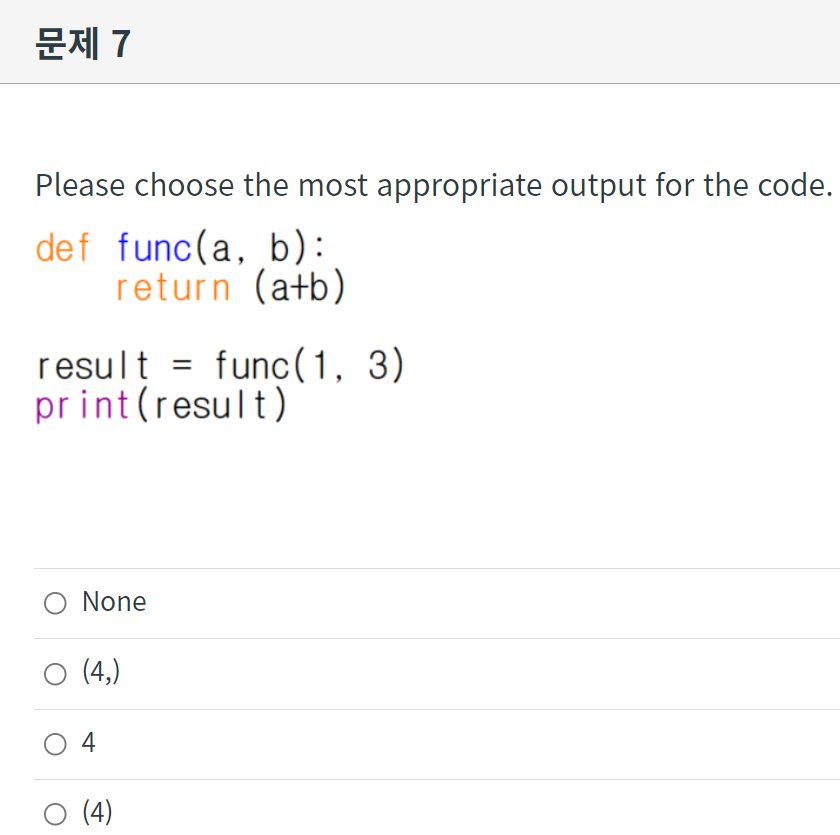Viewport: 840px width, 835px height.
Task: Click the (4,) answer label text
Action: [x=101, y=672]
